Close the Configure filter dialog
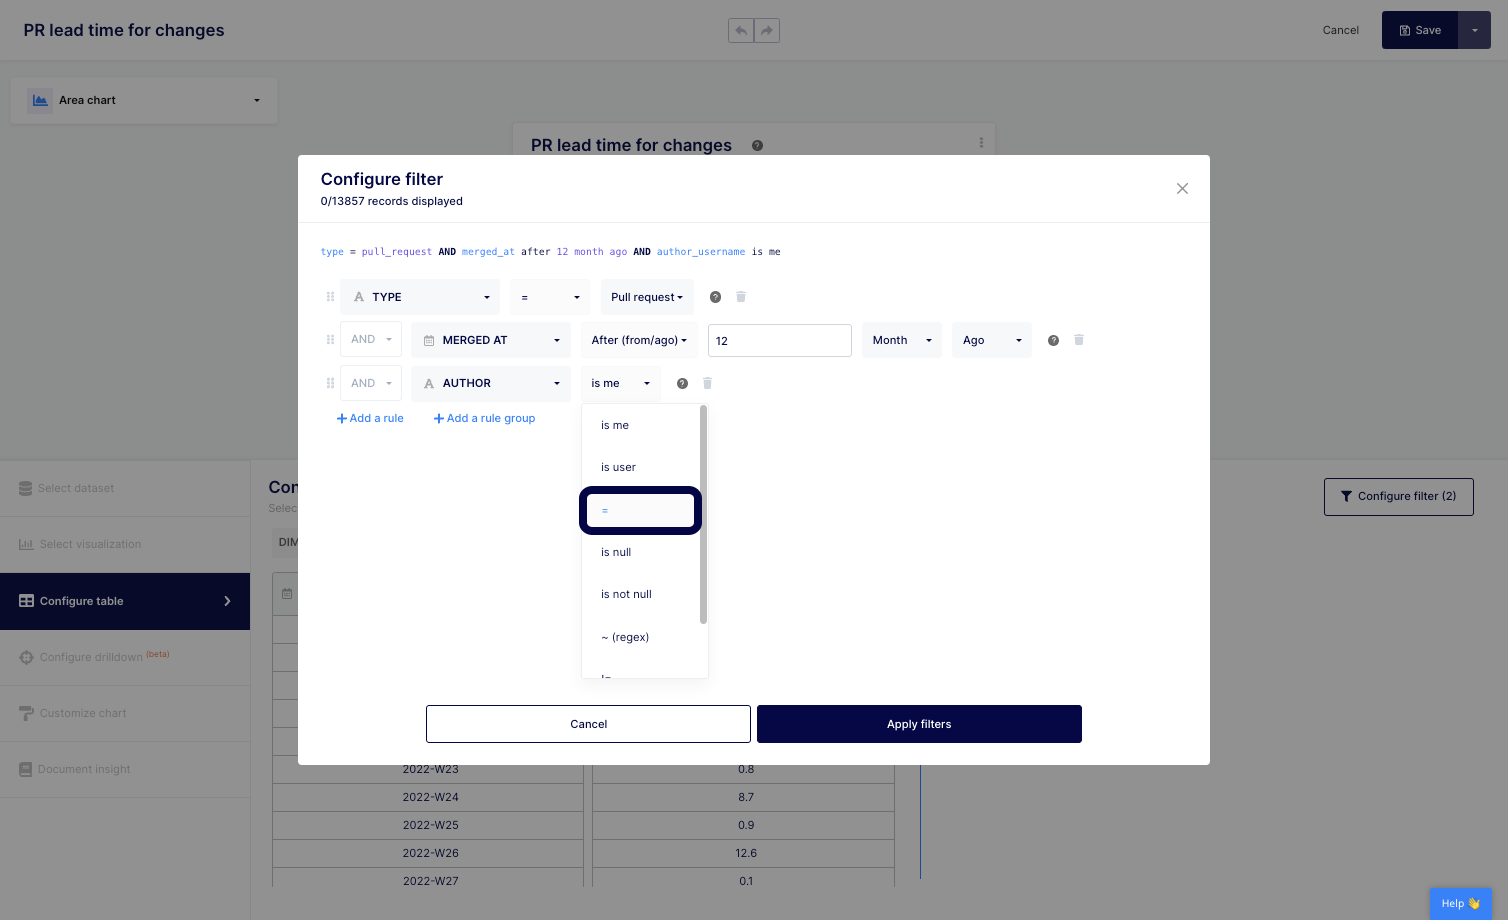Viewport: 1508px width, 920px height. pyautogui.click(x=1182, y=189)
